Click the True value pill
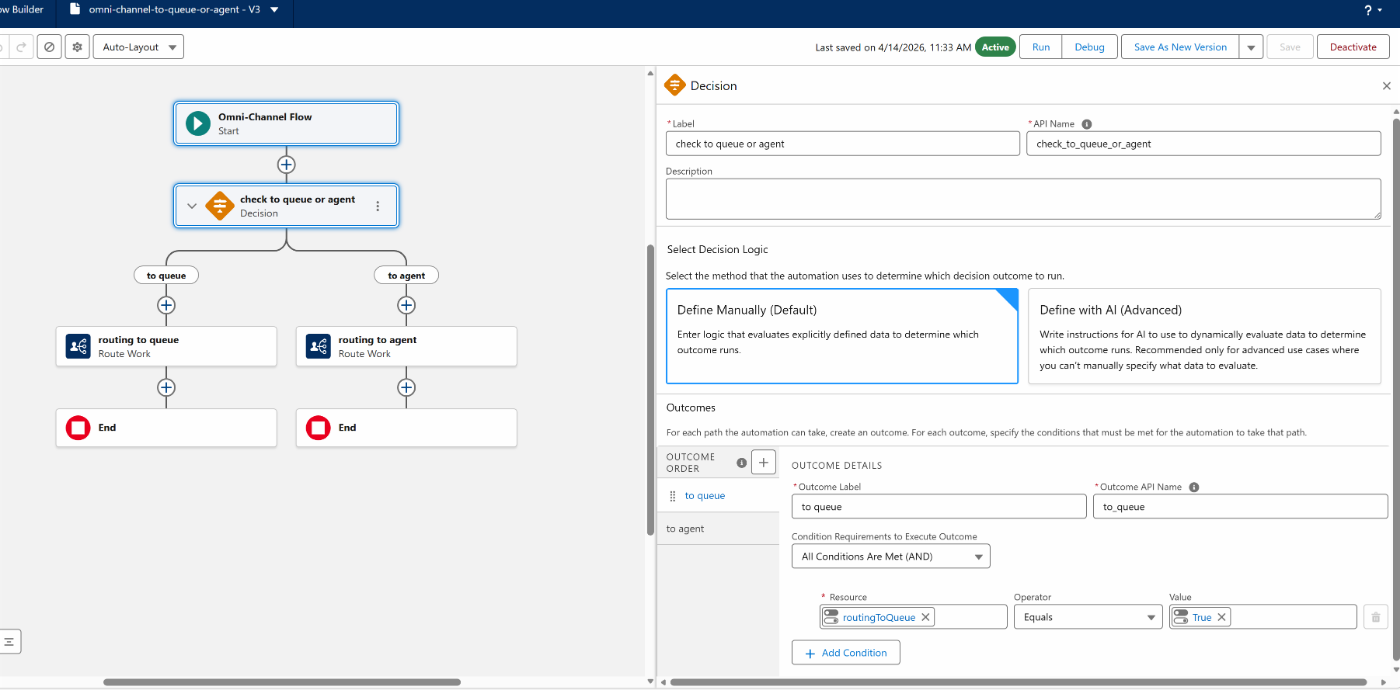 (1201, 617)
